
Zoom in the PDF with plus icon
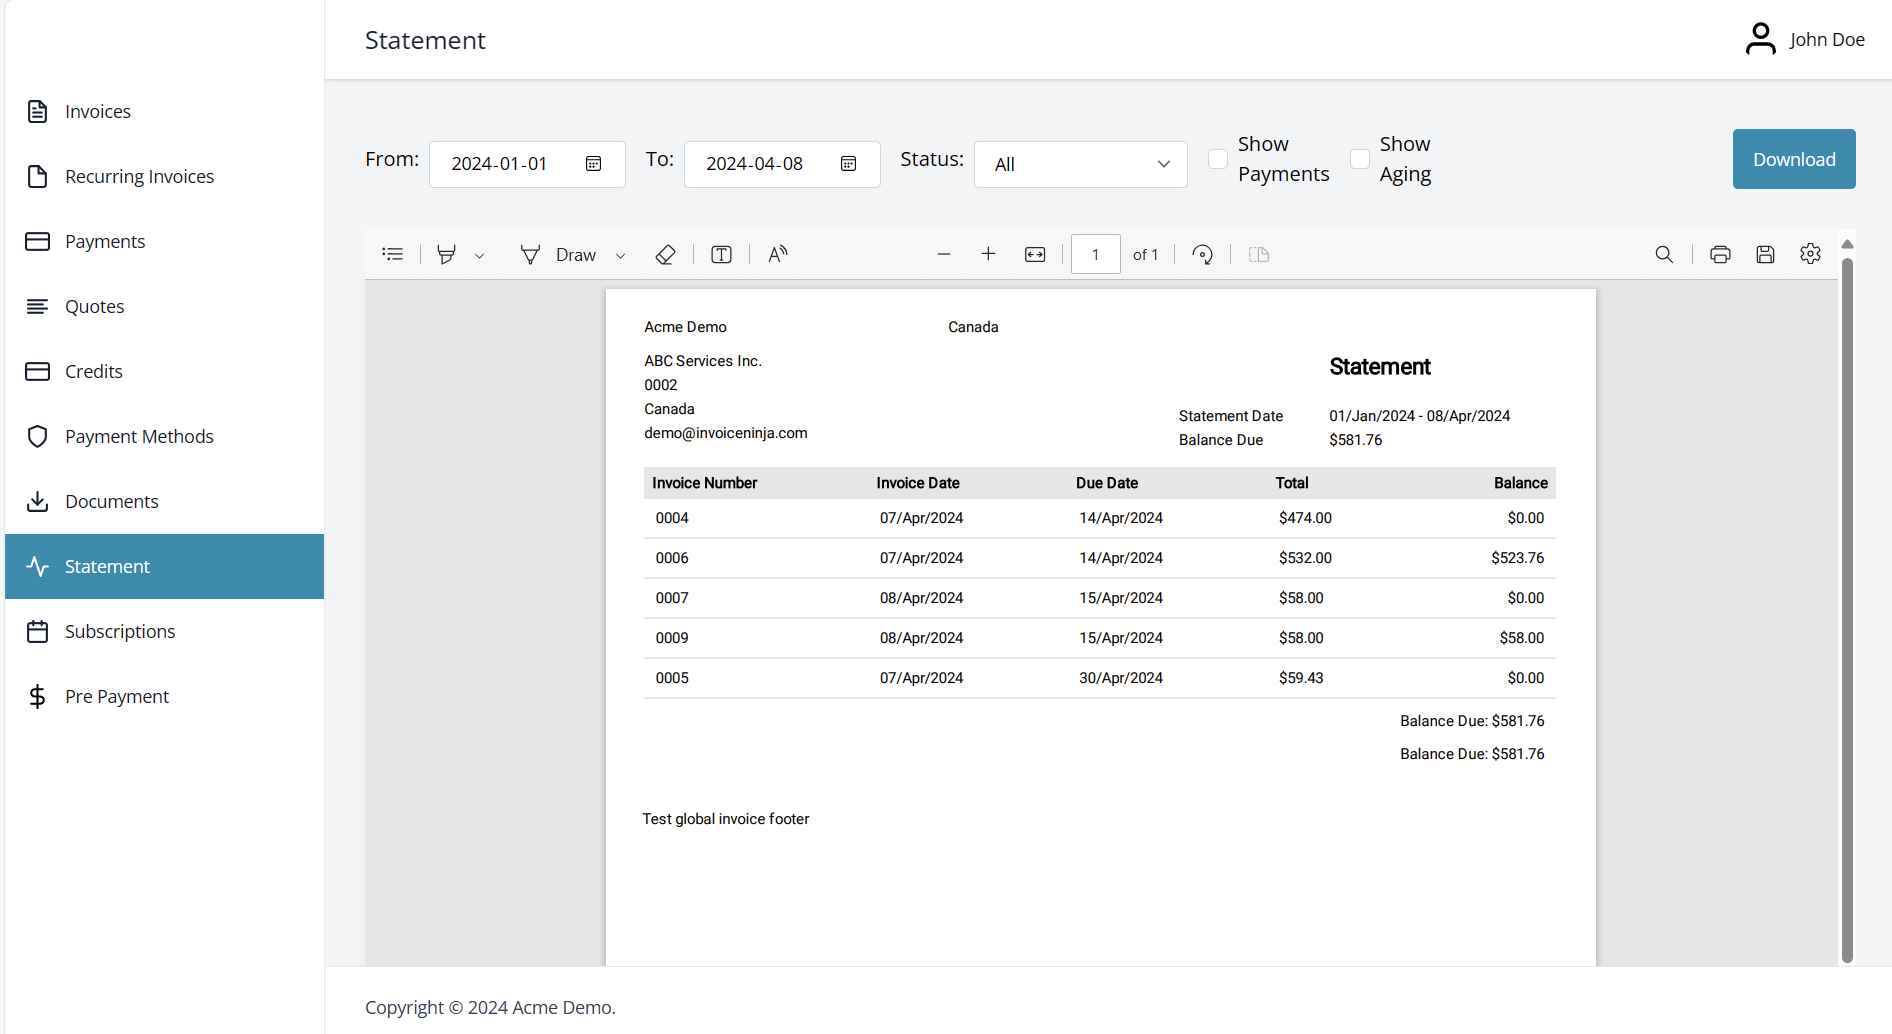pos(988,254)
